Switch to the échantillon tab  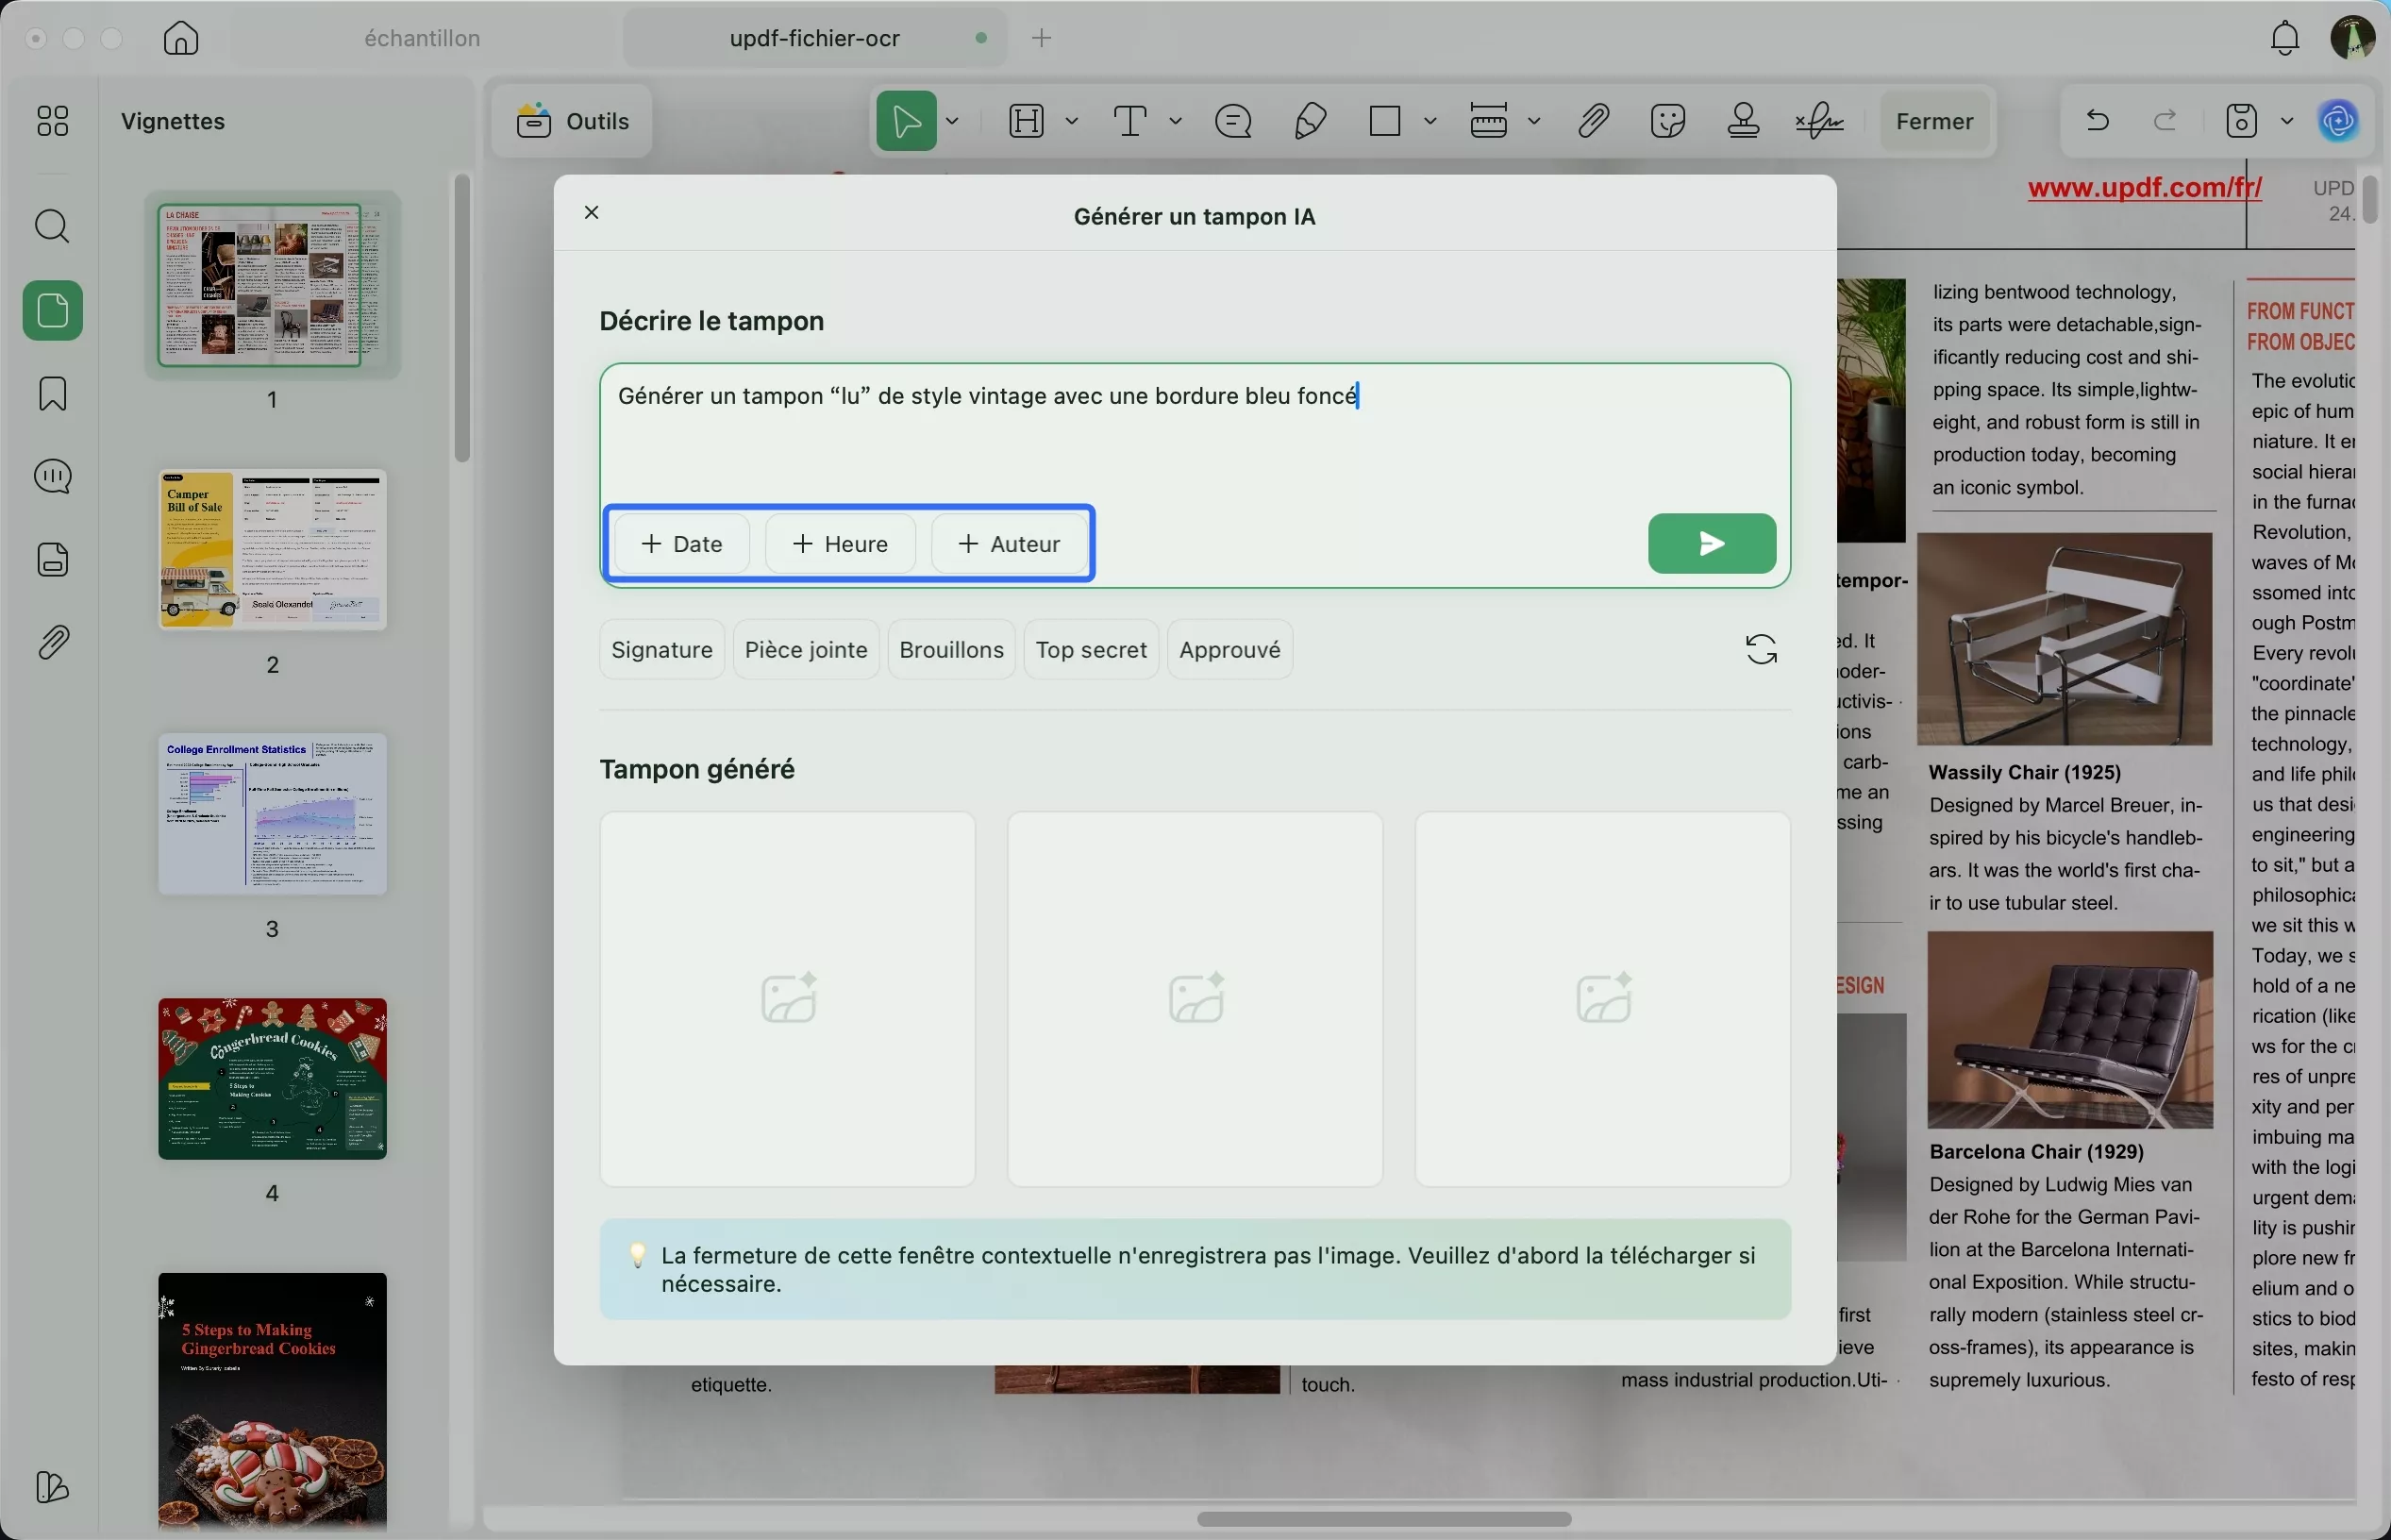pyautogui.click(x=422, y=38)
